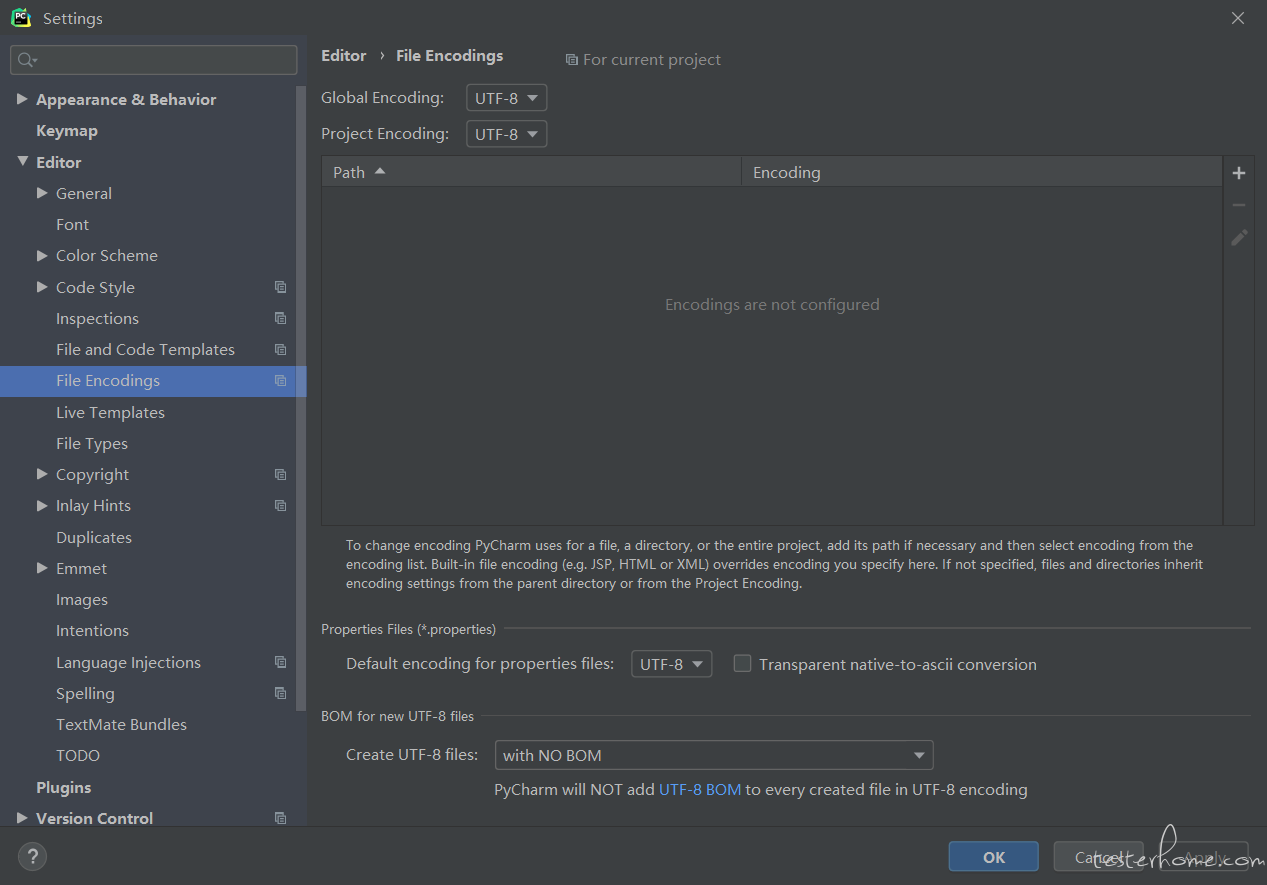
Task: Sort the table by the Path column header
Action: (531, 172)
